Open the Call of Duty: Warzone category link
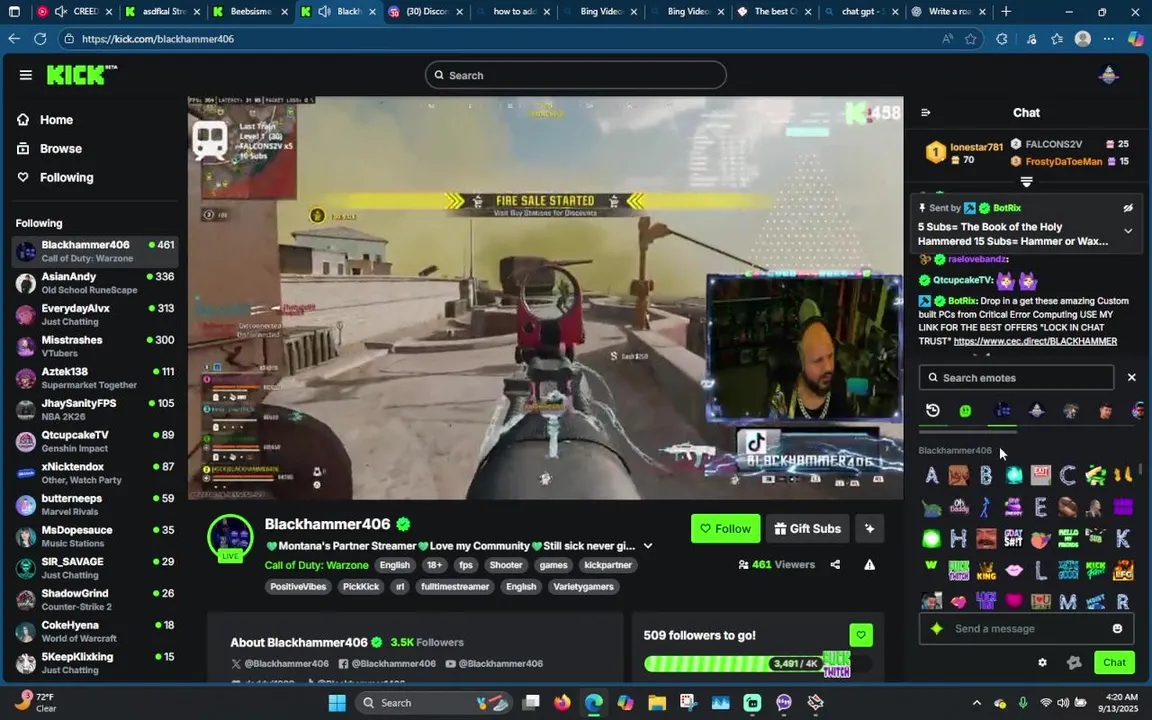This screenshot has width=1152, height=720. click(316, 565)
